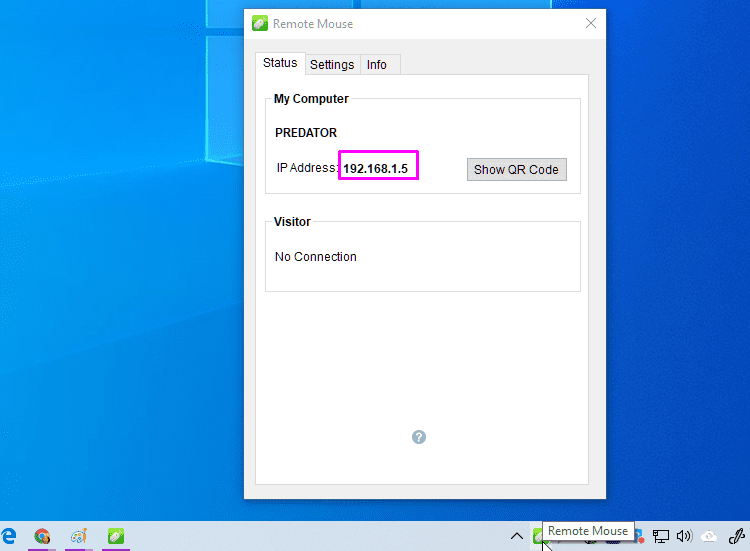Click the Show QR Code button

517,169
